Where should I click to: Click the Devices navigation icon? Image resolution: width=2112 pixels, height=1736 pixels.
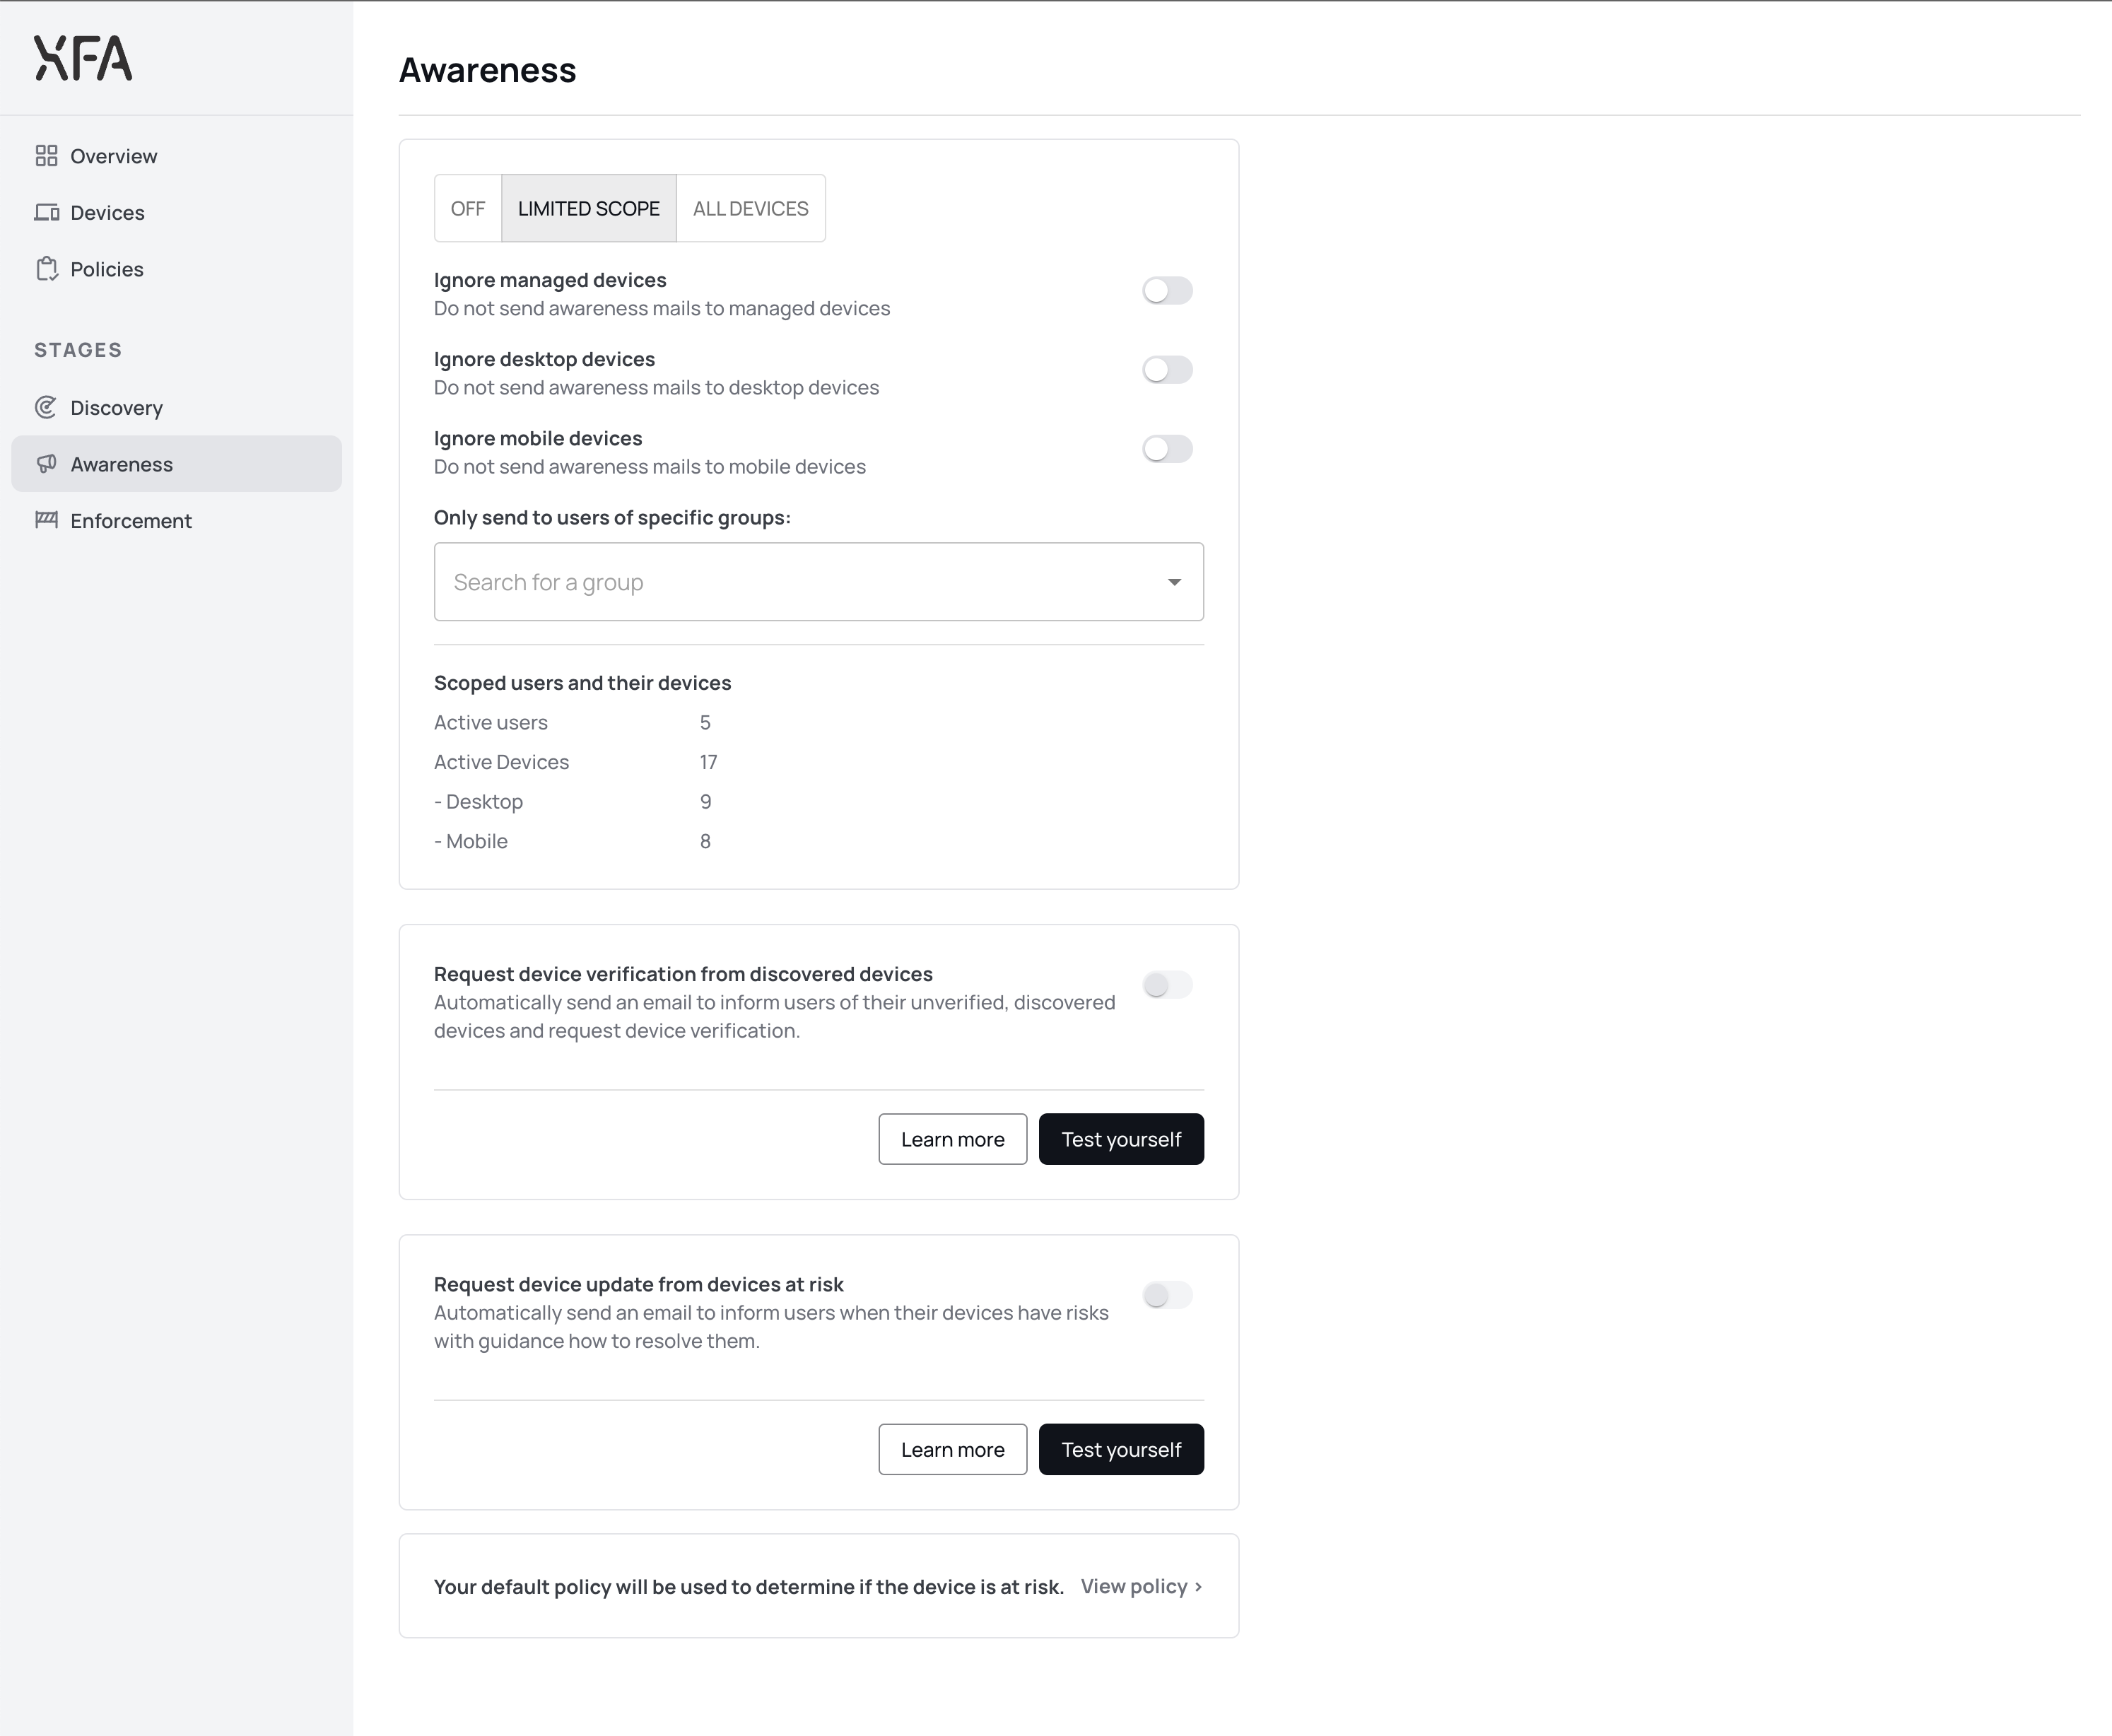pyautogui.click(x=47, y=211)
